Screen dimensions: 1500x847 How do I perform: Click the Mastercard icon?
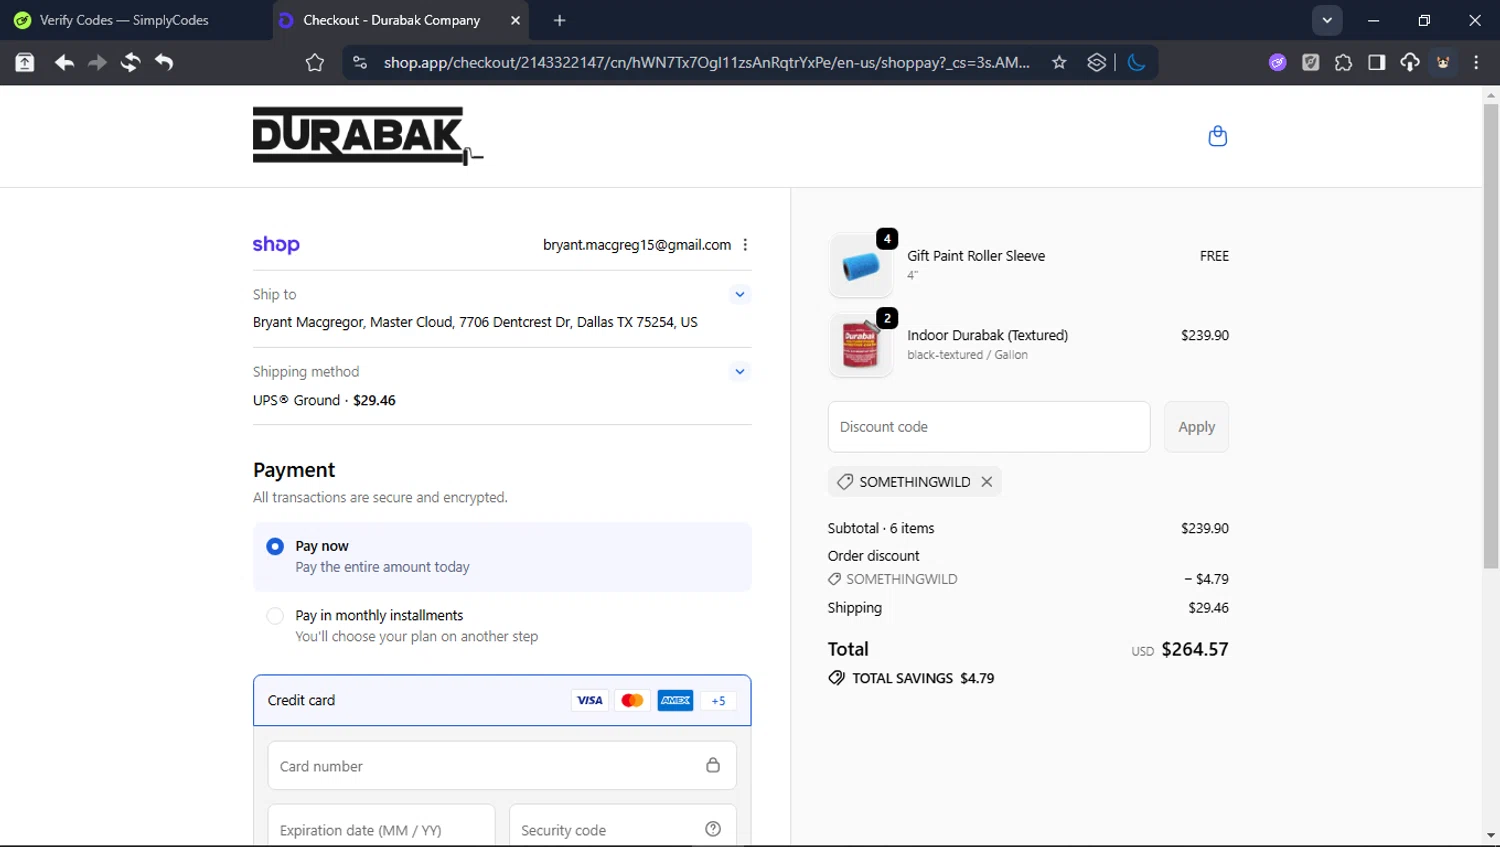[x=632, y=700]
